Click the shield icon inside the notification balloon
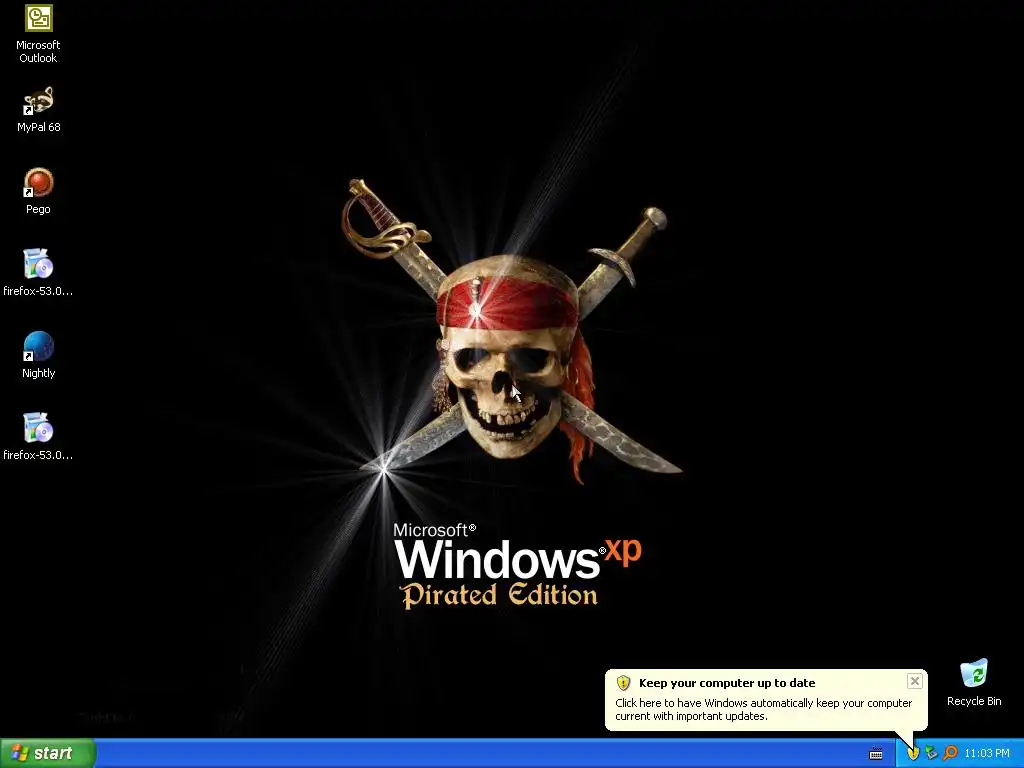Viewport: 1024px width, 768px height. (624, 683)
